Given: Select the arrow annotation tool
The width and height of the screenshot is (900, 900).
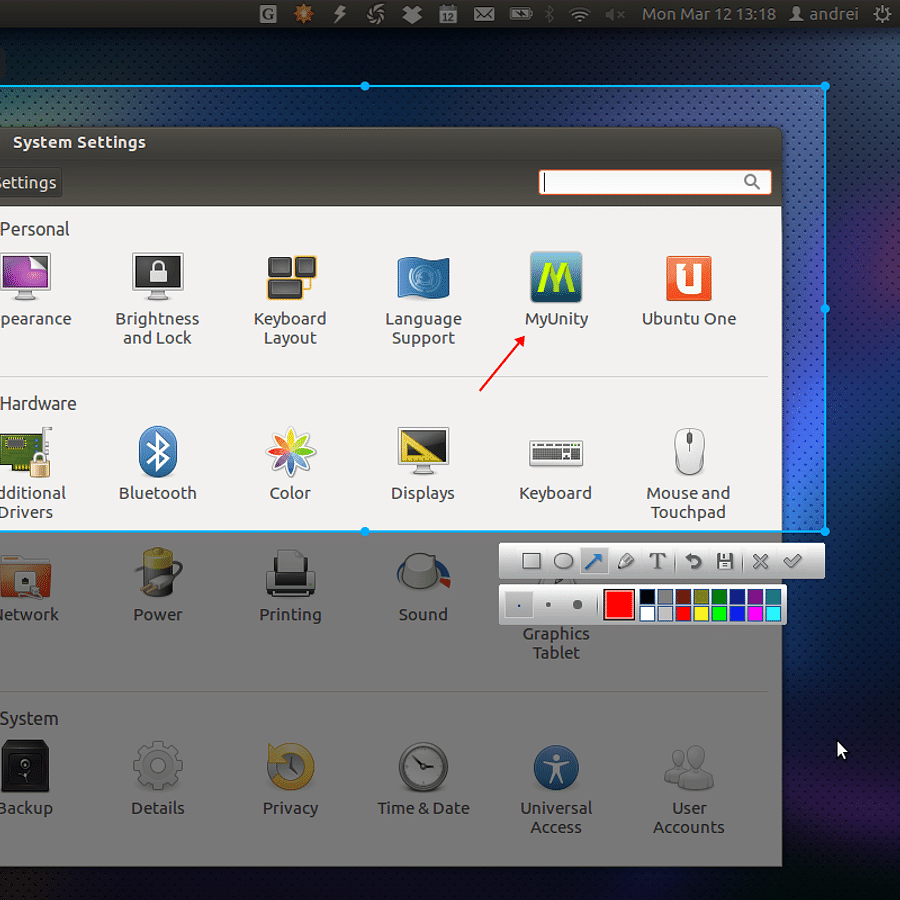Looking at the screenshot, I should 595,560.
